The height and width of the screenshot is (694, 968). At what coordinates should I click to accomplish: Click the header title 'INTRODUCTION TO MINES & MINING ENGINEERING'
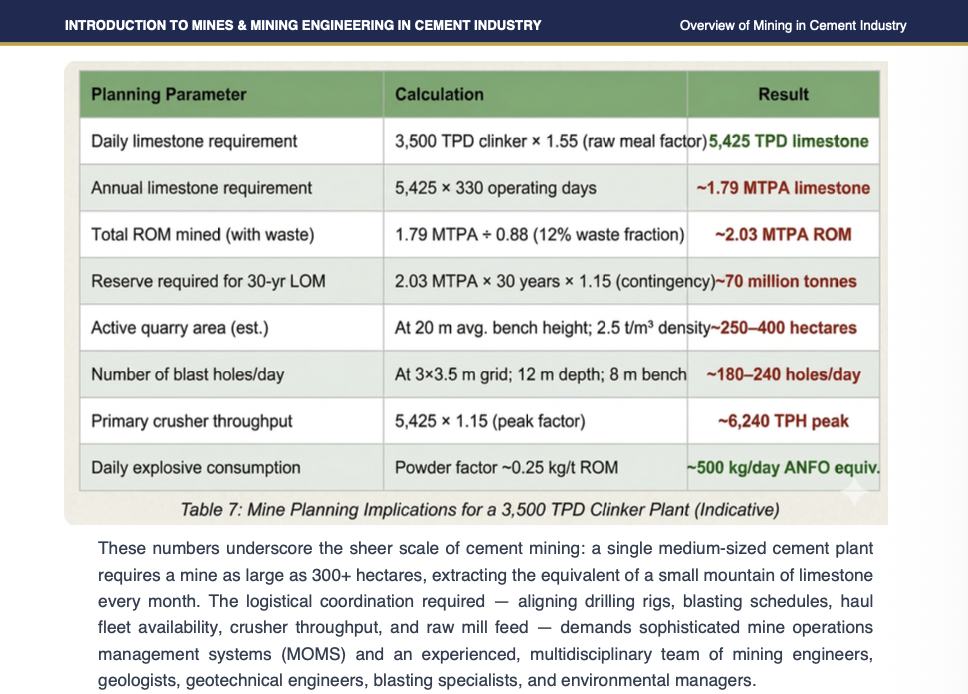[x=302, y=25]
